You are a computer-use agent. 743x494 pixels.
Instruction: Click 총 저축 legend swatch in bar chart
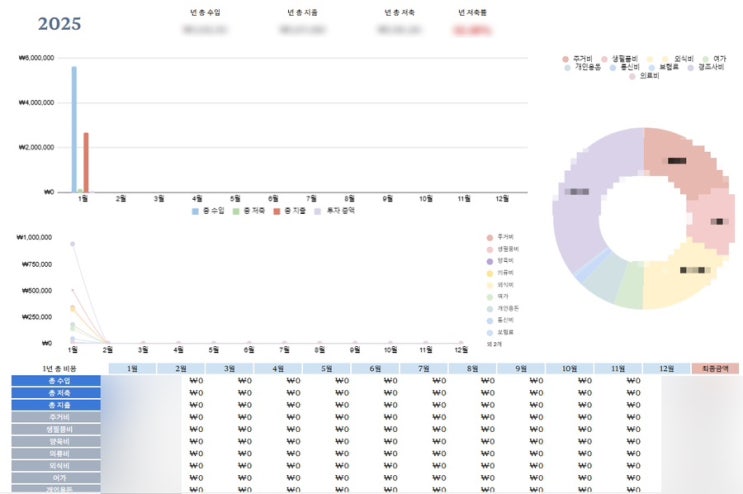(236, 211)
